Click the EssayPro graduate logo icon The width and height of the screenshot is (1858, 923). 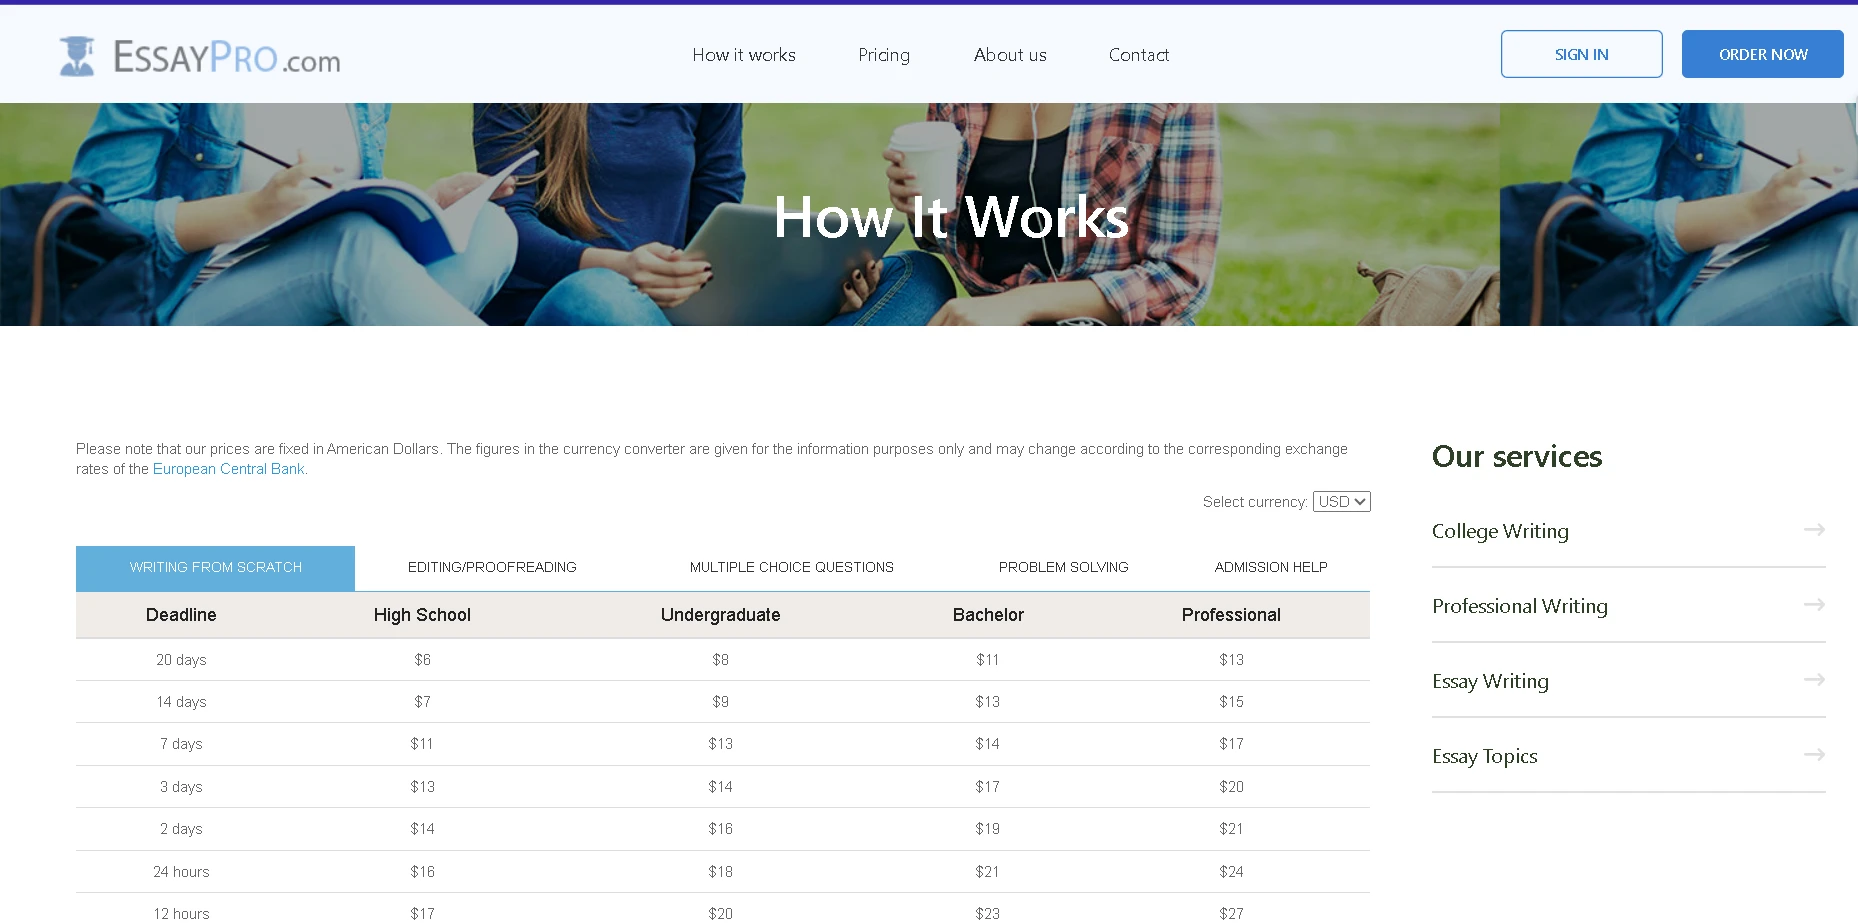click(77, 56)
